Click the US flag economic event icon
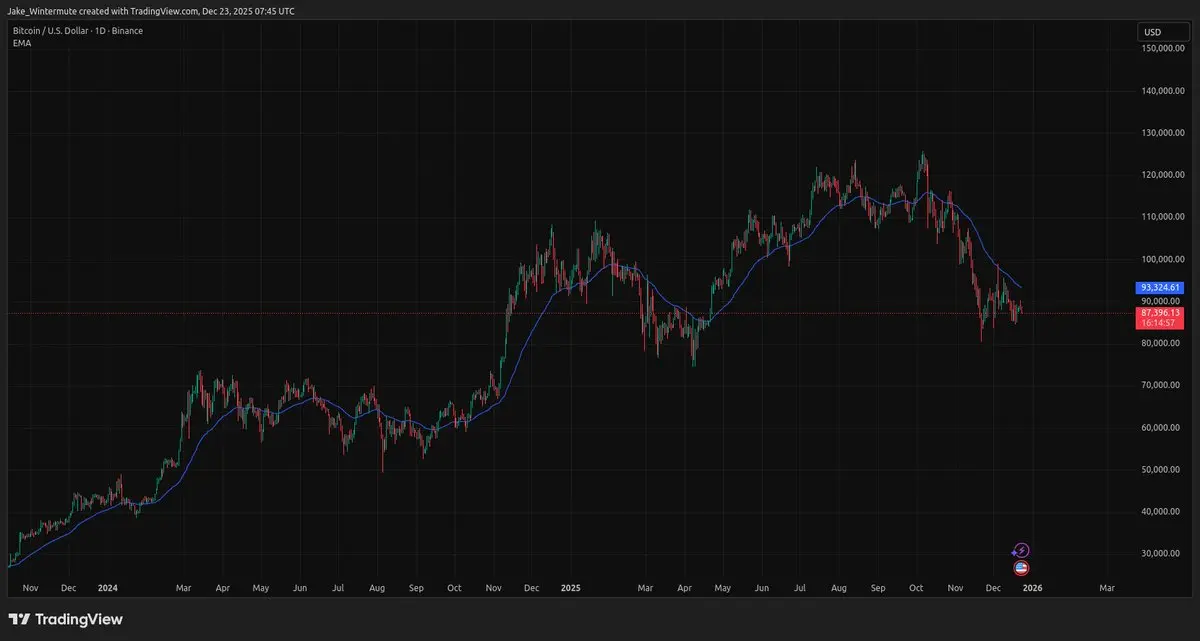This screenshot has width=1200, height=641. tap(1020, 567)
